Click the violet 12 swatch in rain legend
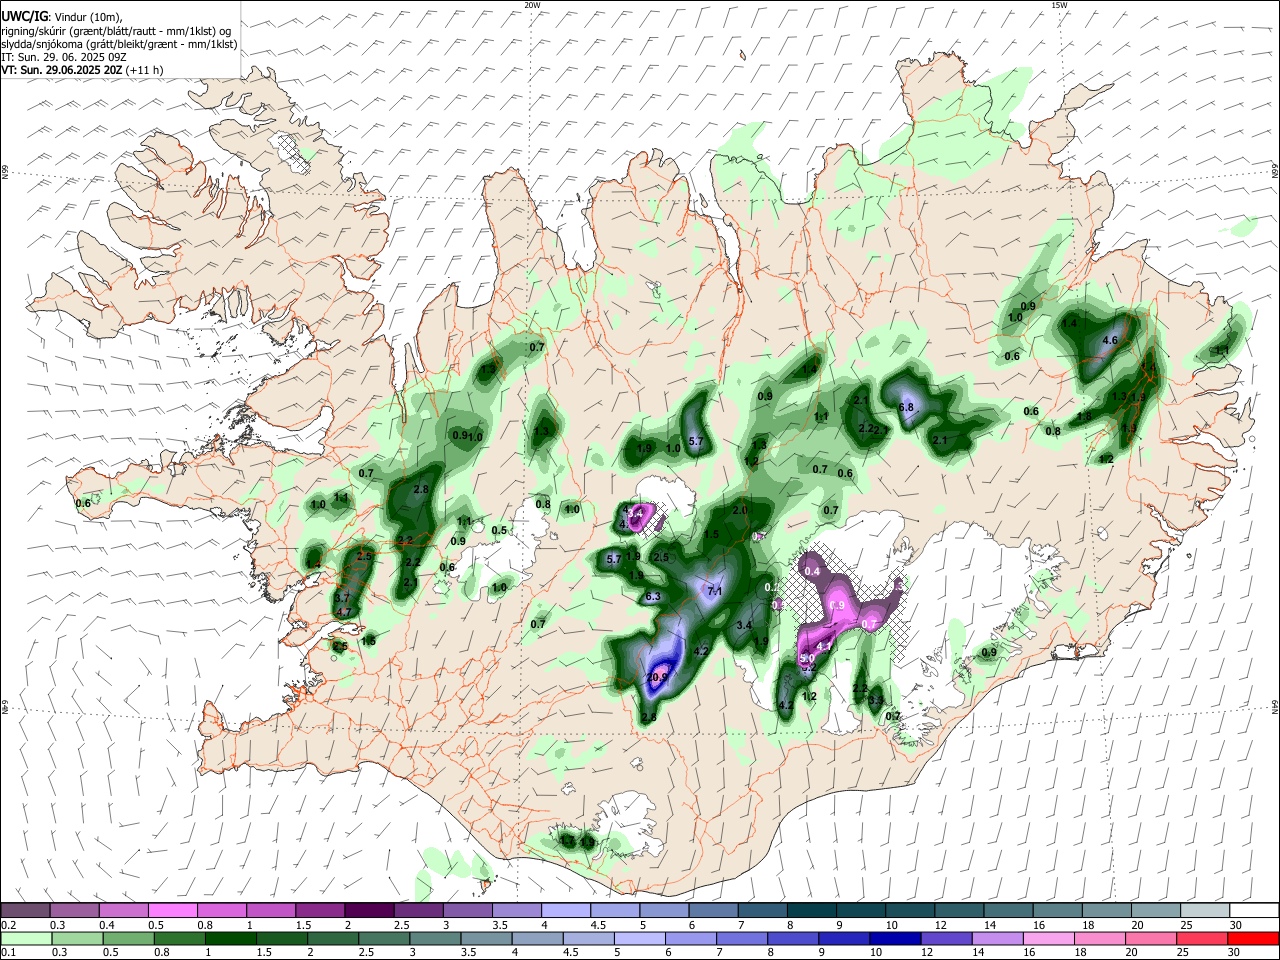1280x960 pixels. 946,938
